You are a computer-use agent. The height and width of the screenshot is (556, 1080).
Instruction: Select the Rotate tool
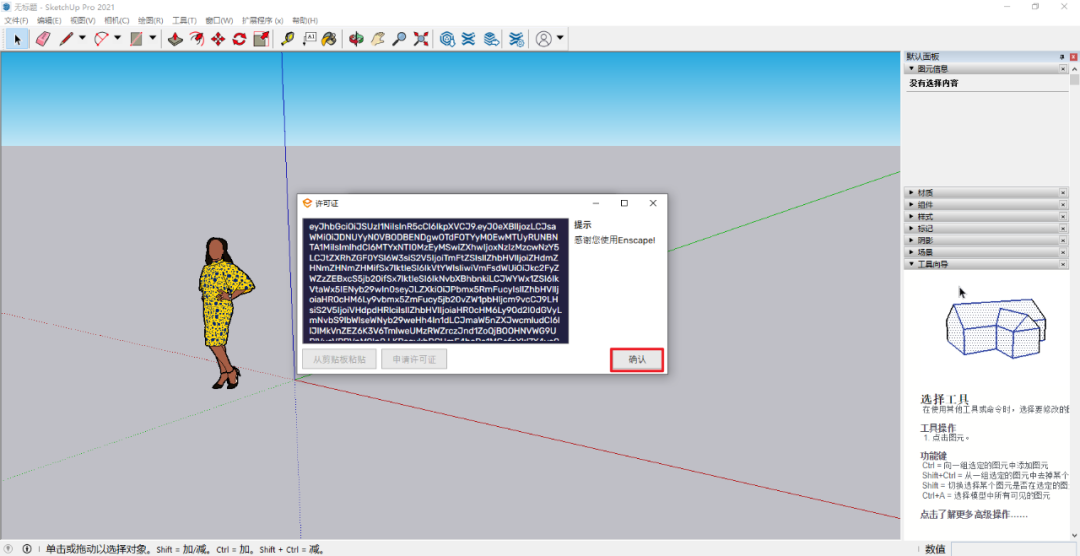point(239,39)
